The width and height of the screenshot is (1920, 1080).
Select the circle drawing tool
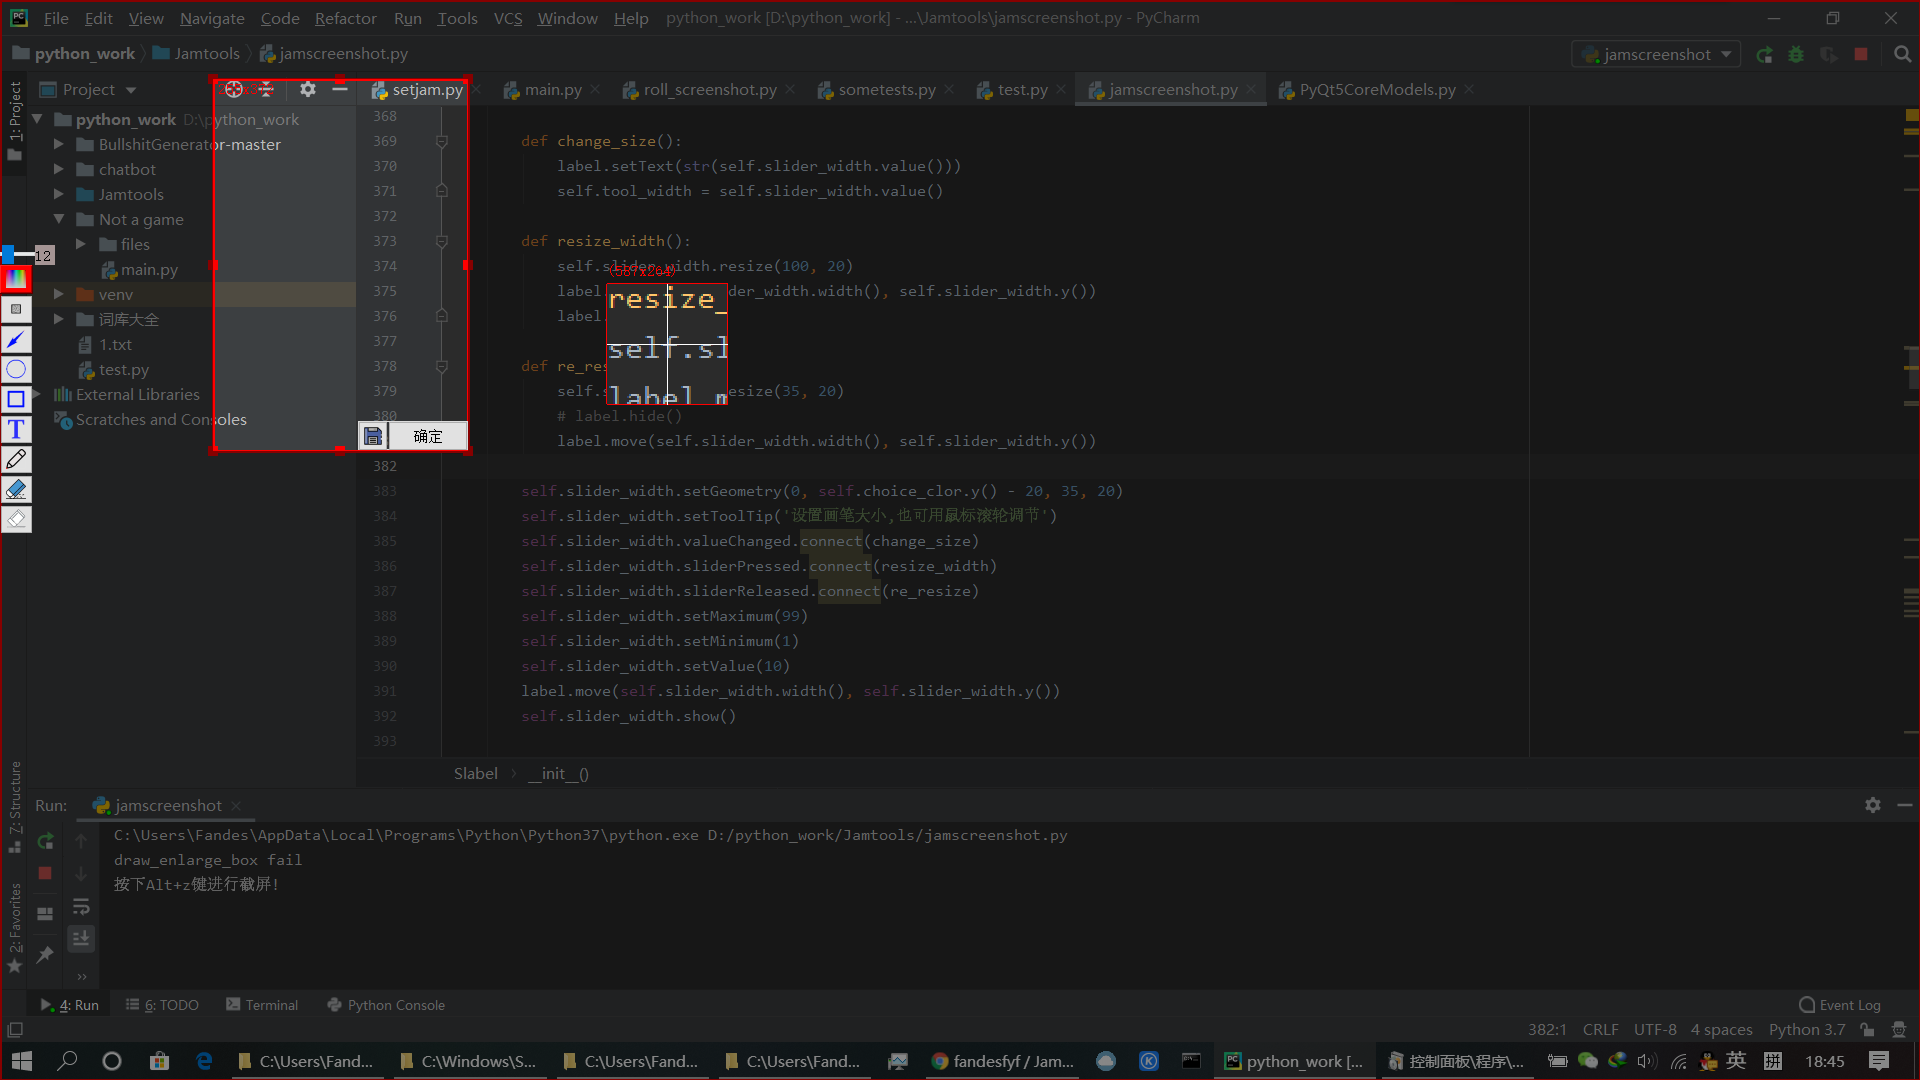click(x=16, y=369)
